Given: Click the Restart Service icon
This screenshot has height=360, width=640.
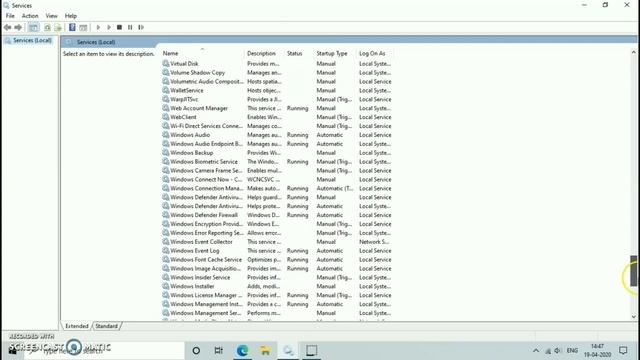Looking at the screenshot, I should click(x=141, y=27).
